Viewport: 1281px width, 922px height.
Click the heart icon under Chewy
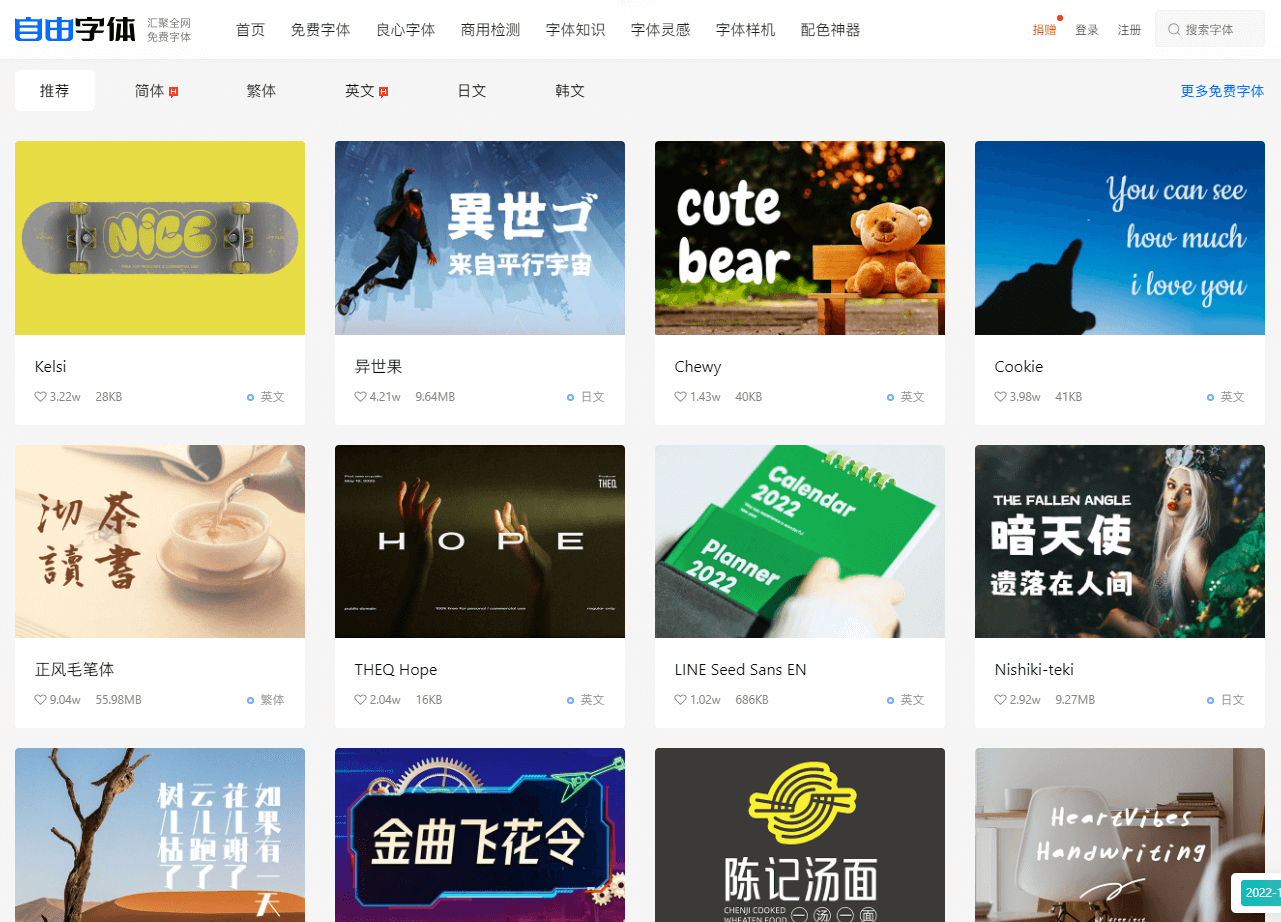681,397
